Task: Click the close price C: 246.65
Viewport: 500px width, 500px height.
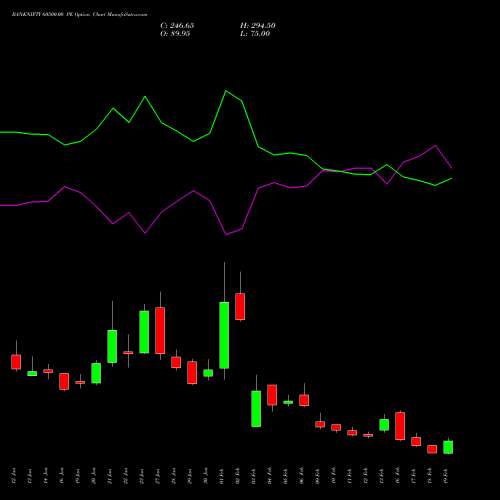Action: point(177,25)
